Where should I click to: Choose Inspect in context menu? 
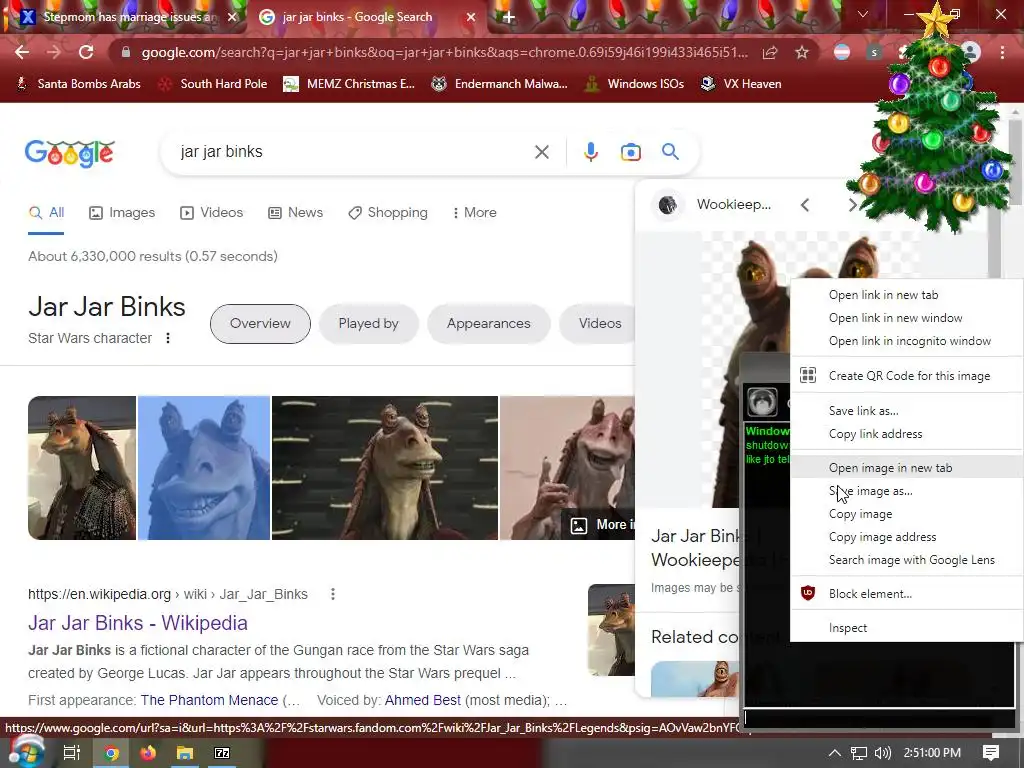[906, 628]
